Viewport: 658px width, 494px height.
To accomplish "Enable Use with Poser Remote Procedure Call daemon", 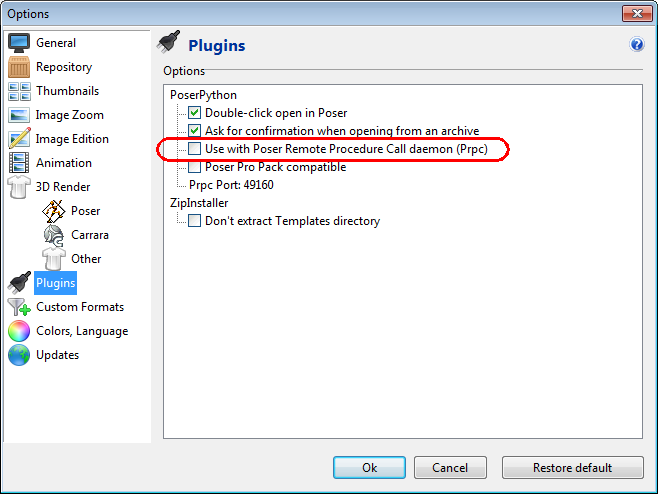I will 194,149.
